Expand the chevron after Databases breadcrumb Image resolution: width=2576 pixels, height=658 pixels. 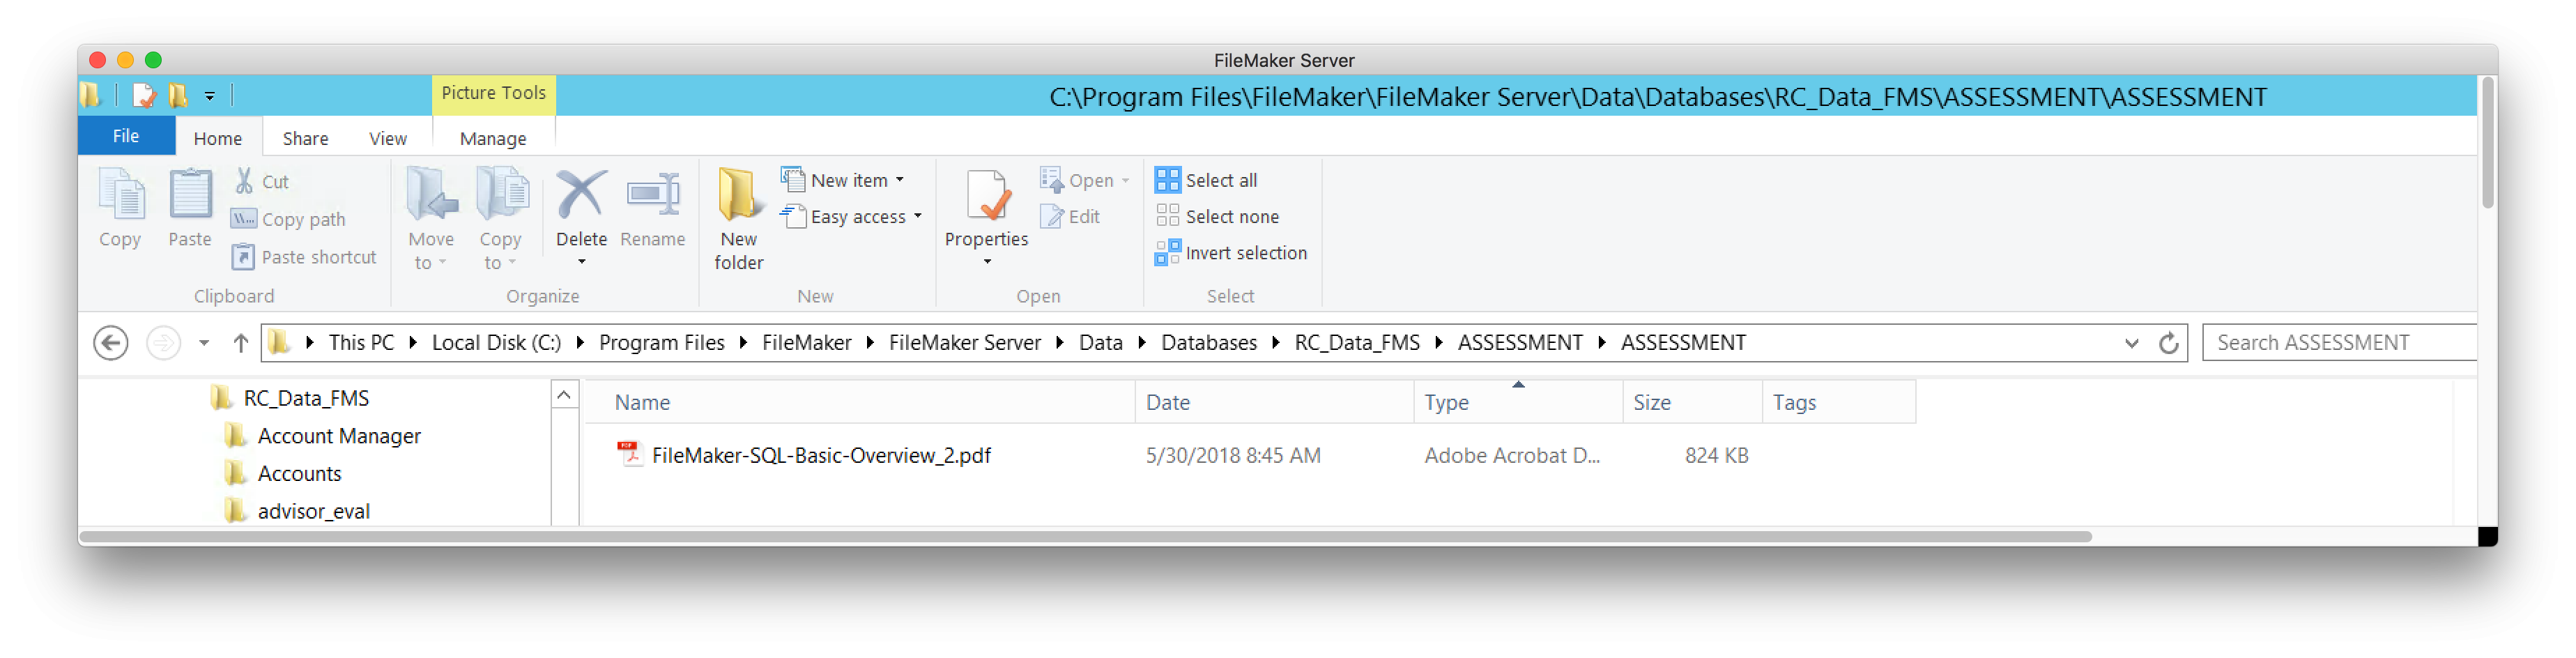(x=1276, y=343)
